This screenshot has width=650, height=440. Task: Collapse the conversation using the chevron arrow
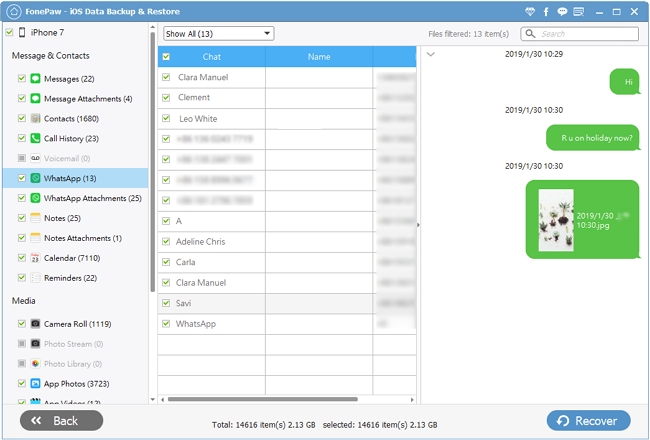coord(430,54)
